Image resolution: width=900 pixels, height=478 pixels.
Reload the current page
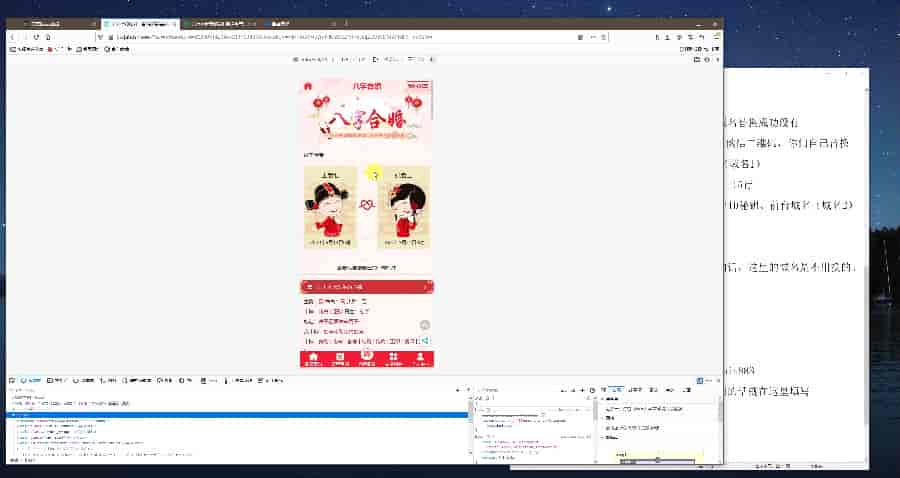(37, 36)
